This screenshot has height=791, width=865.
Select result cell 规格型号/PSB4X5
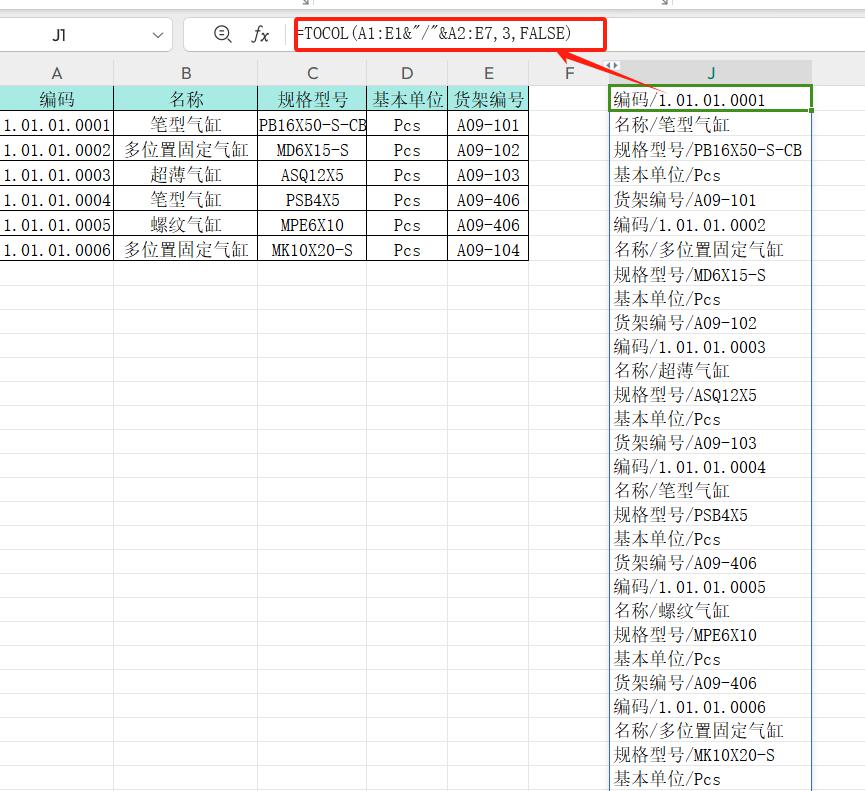pos(711,515)
